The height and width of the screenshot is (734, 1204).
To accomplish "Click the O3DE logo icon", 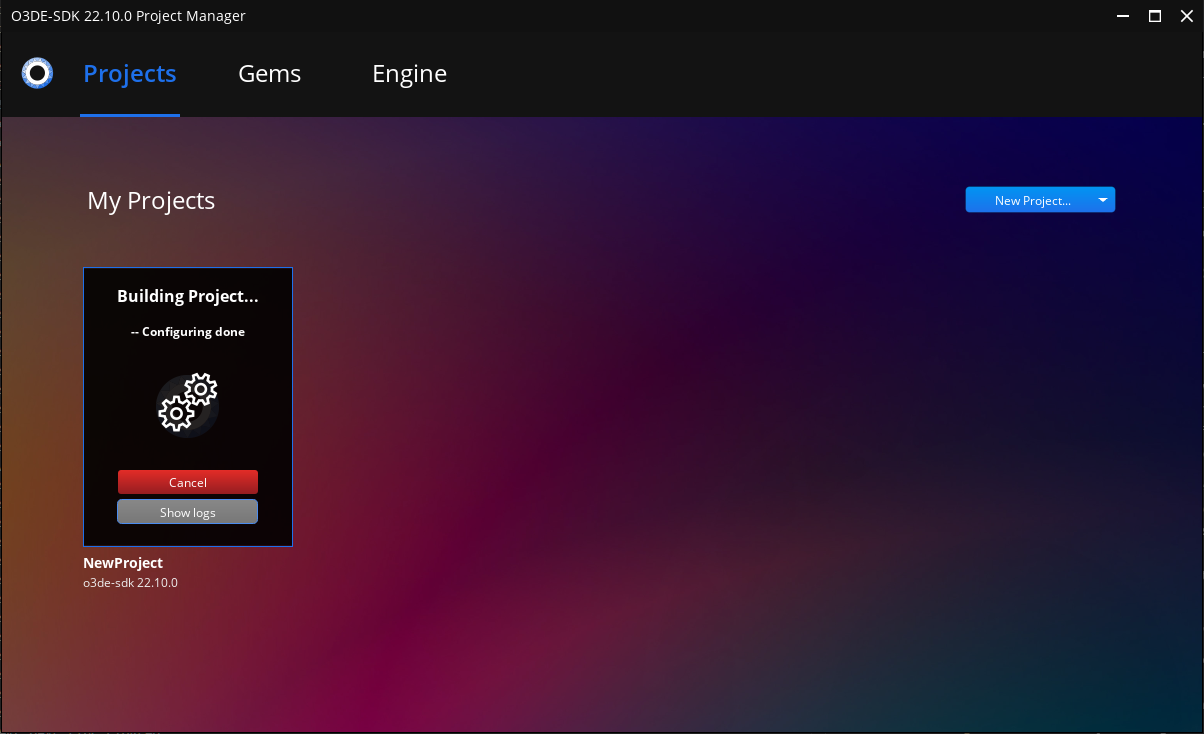I will point(37,73).
